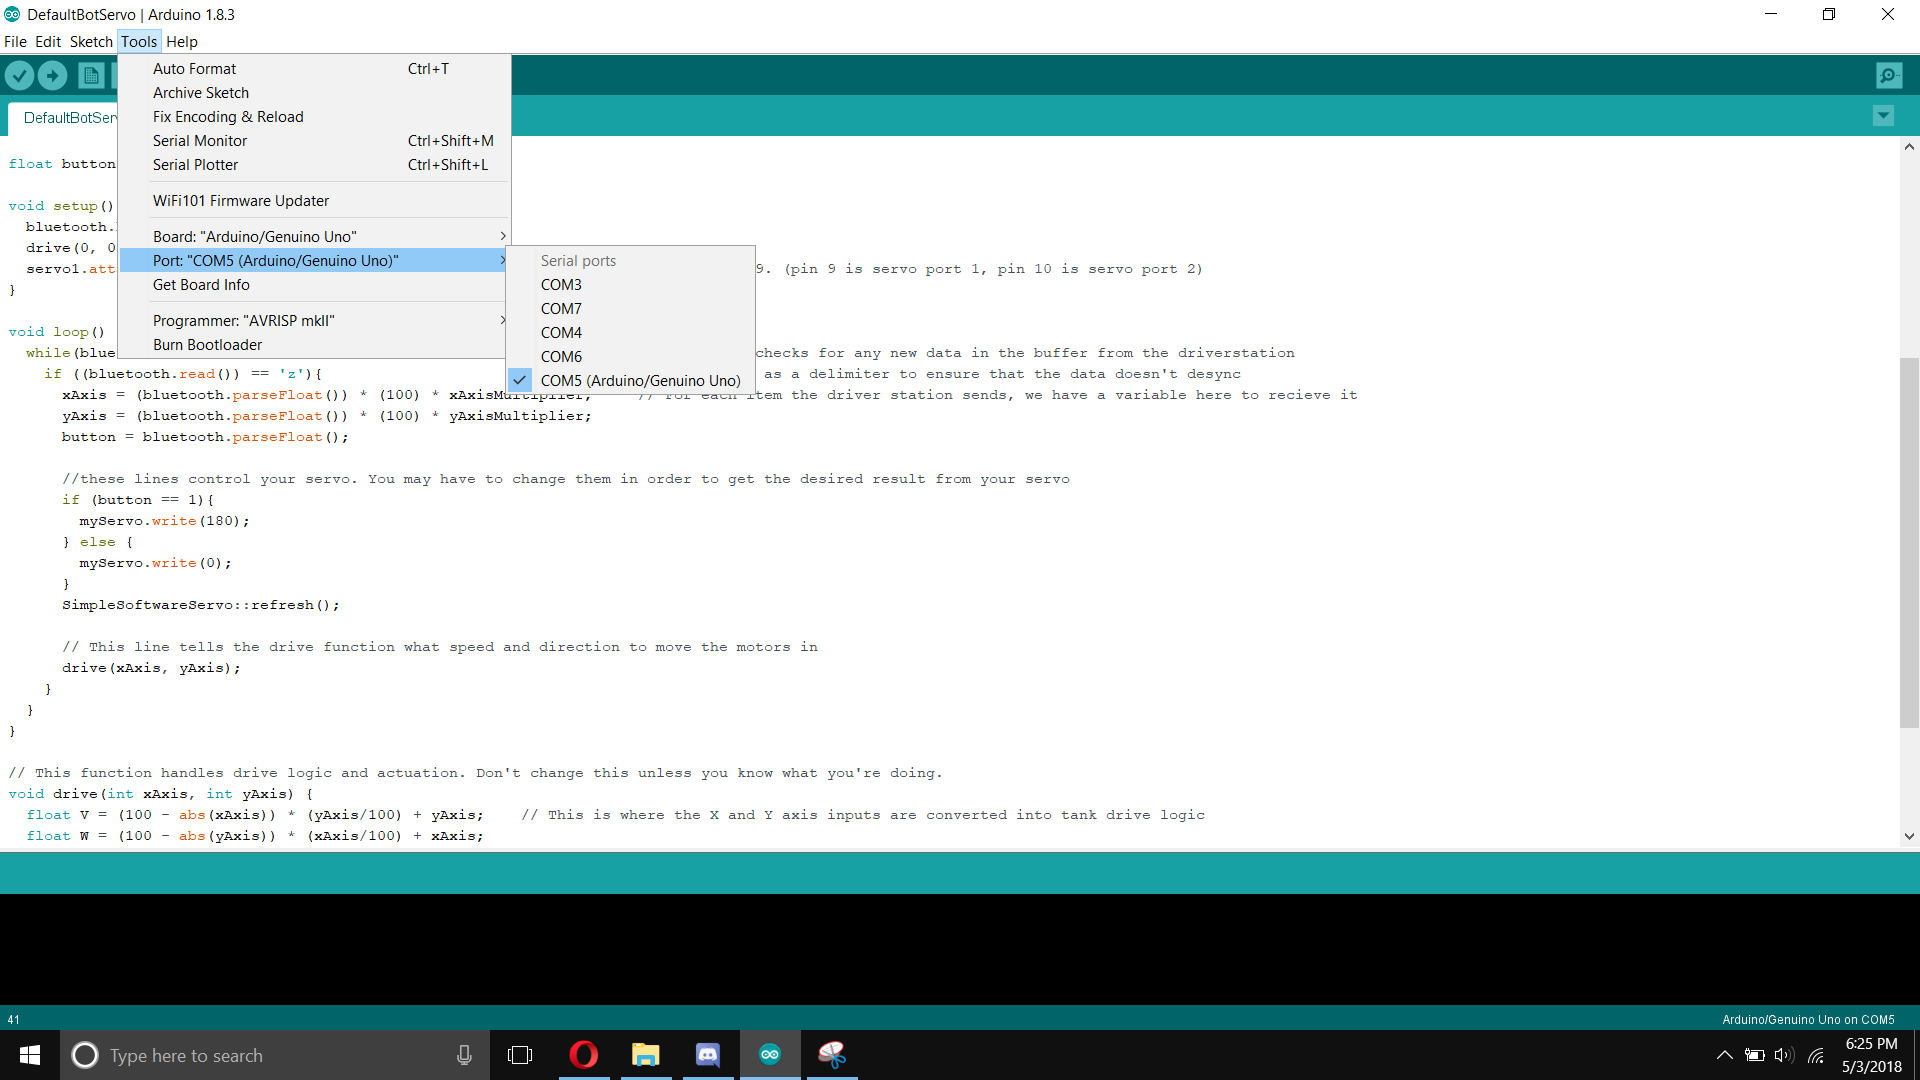Viewport: 1920px width, 1080px height.
Task: Open WiFi101 Firmware Updater
Action: tap(314, 201)
